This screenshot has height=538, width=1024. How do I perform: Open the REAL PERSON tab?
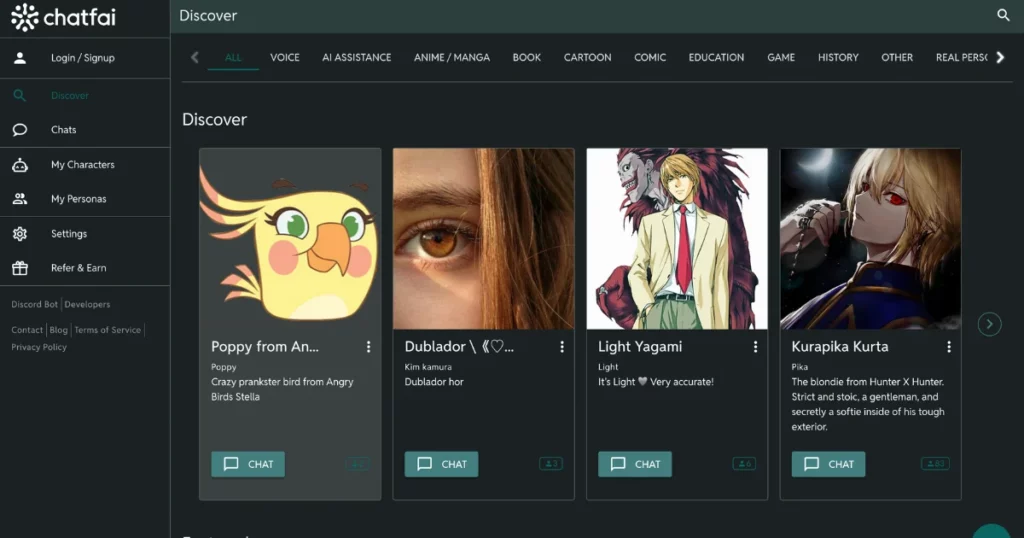click(x=961, y=57)
